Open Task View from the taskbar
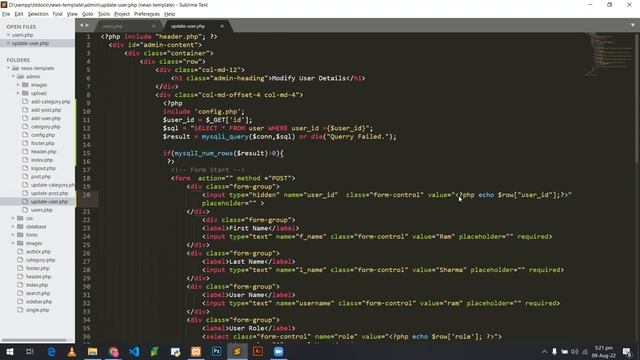This screenshot has width=640, height=360. [29, 351]
